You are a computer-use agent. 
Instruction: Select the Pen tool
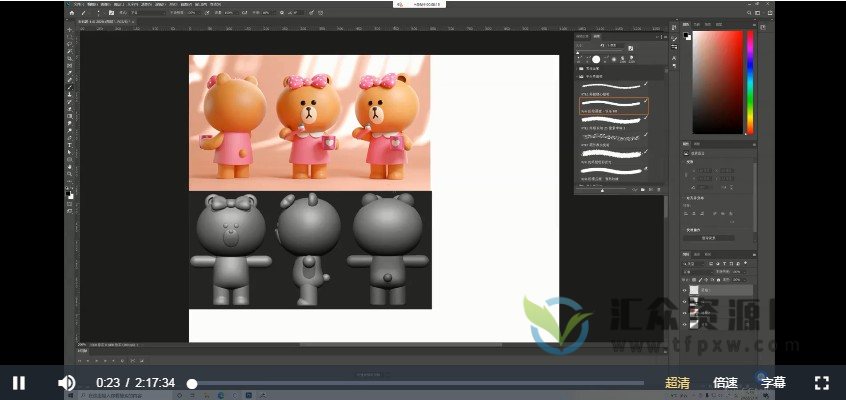coord(70,137)
